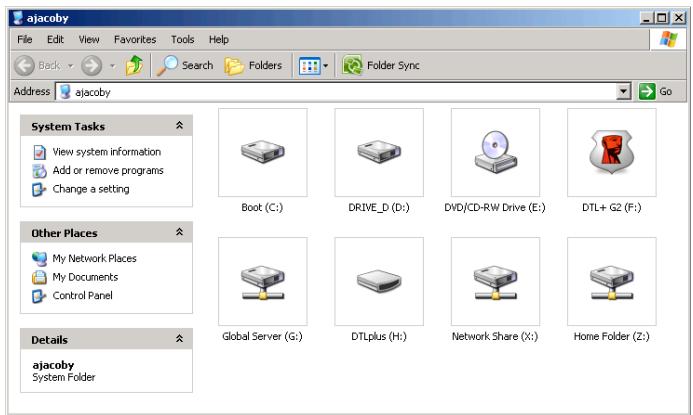Screen dimensions: 693x415
Task: Click the Add or remove programs link
Action: click(x=108, y=170)
